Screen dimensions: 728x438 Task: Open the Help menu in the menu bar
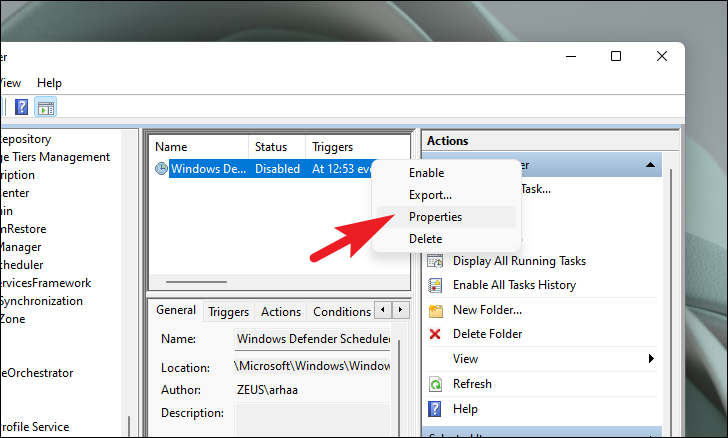pyautogui.click(x=49, y=83)
